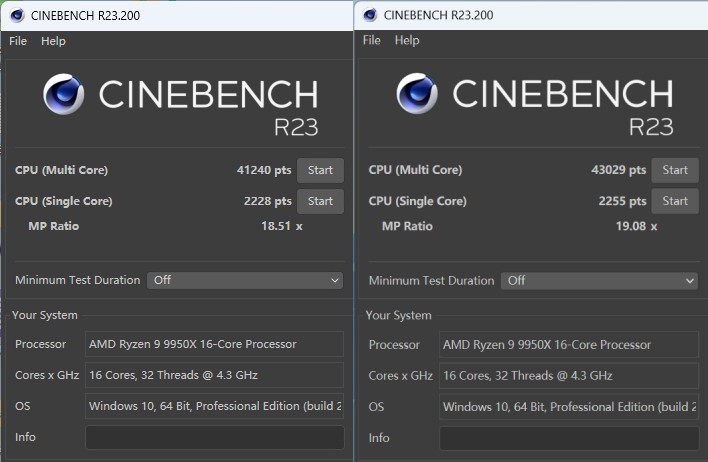Open the Help menu in the window scoring 41240 pts
Viewport: 708px width, 462px height.
(x=53, y=41)
